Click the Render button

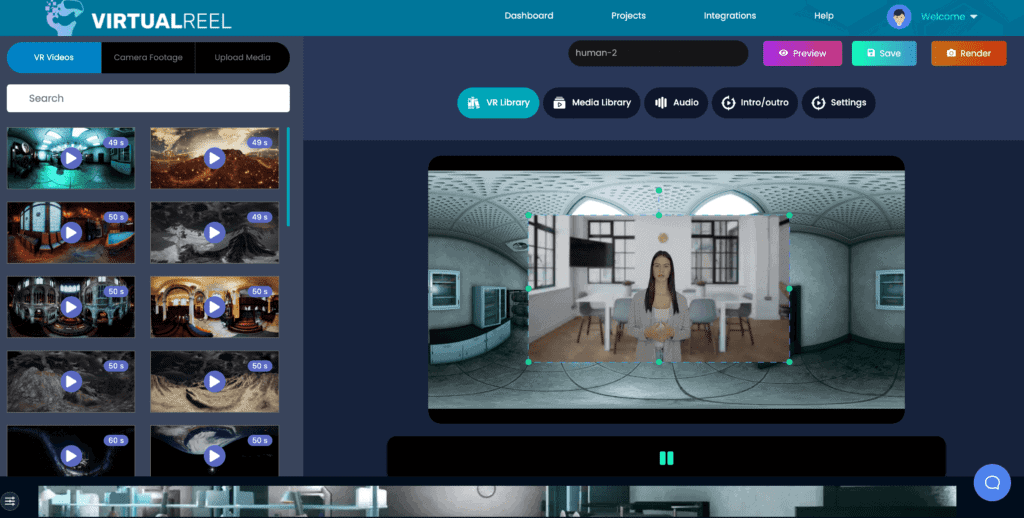968,54
